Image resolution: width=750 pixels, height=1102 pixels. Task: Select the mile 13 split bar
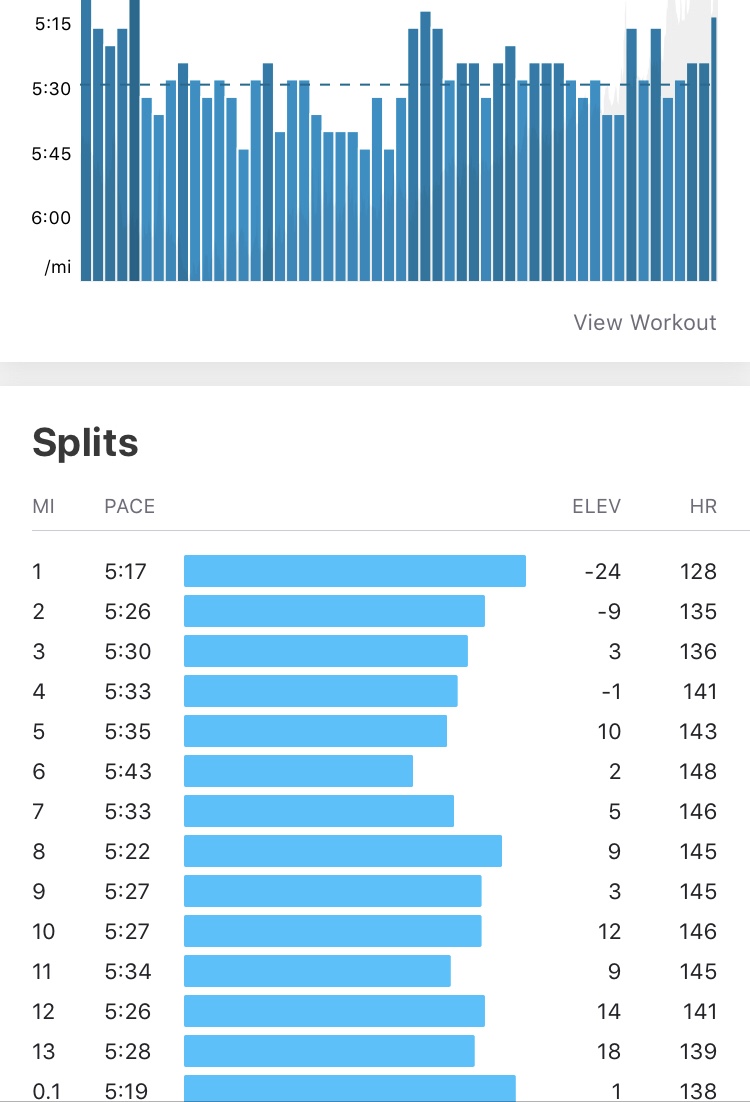pos(329,1051)
